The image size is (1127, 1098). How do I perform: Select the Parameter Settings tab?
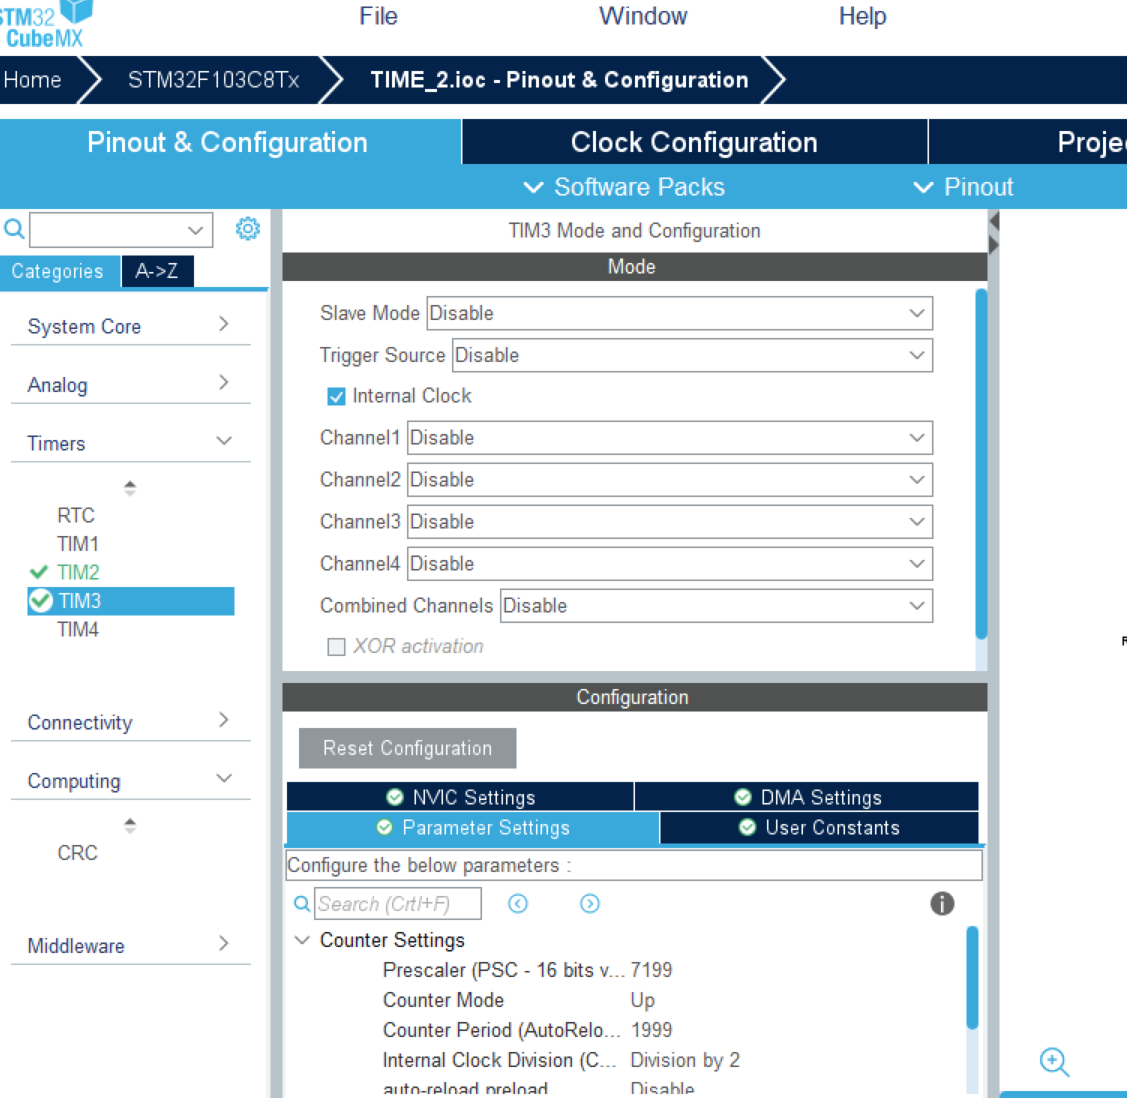(x=473, y=827)
